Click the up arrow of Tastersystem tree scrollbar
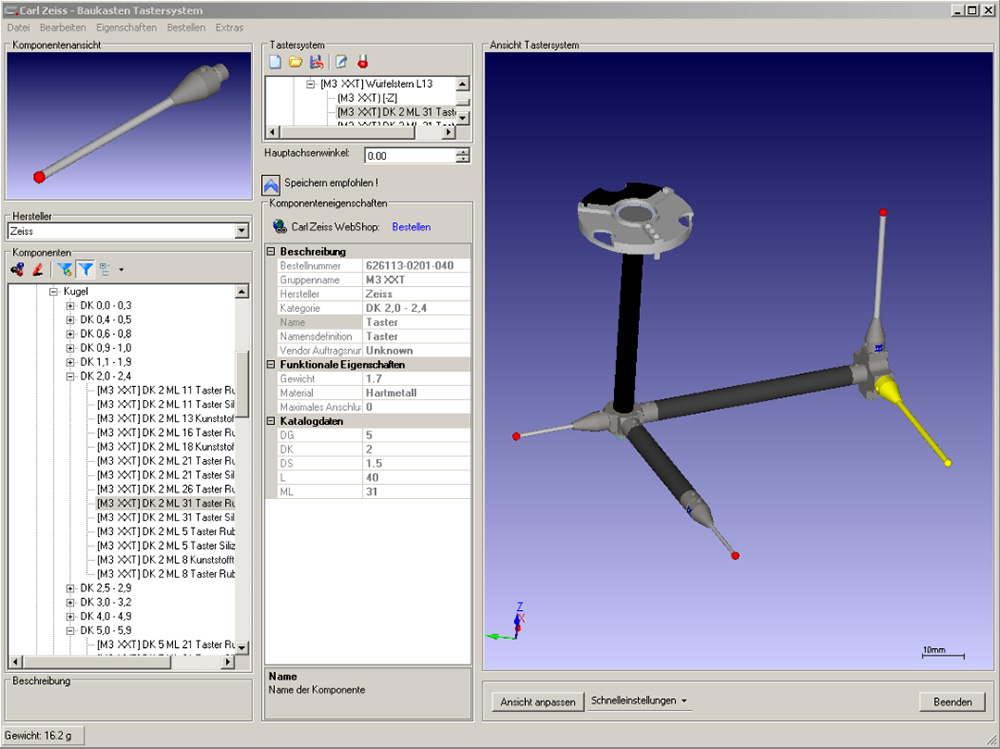This screenshot has width=1000, height=749. 463,84
